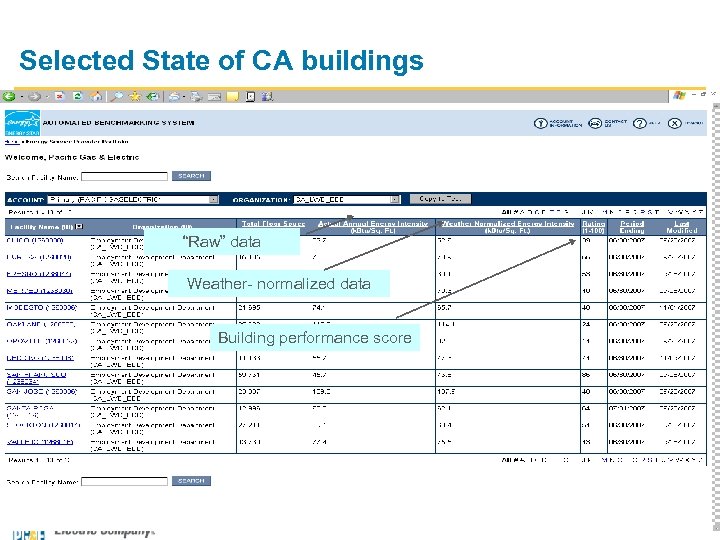Open the SANTA ROSA facility link
This screenshot has height=540, width=720.
click(30, 411)
